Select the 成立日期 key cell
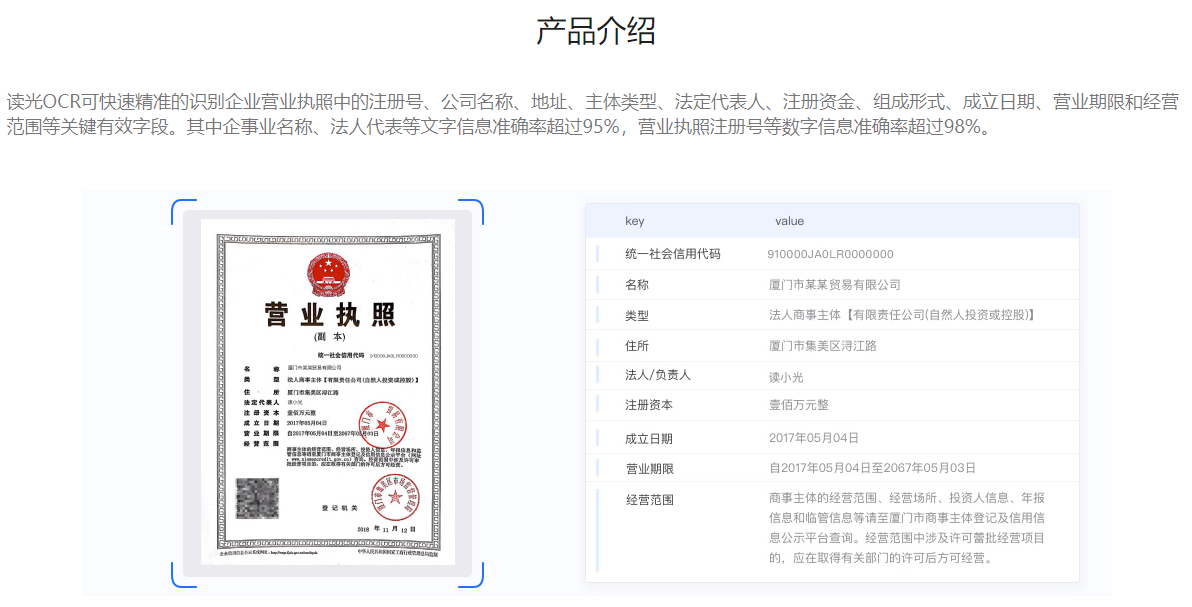Image resolution: width=1192 pixels, height=607 pixels. tap(649, 439)
